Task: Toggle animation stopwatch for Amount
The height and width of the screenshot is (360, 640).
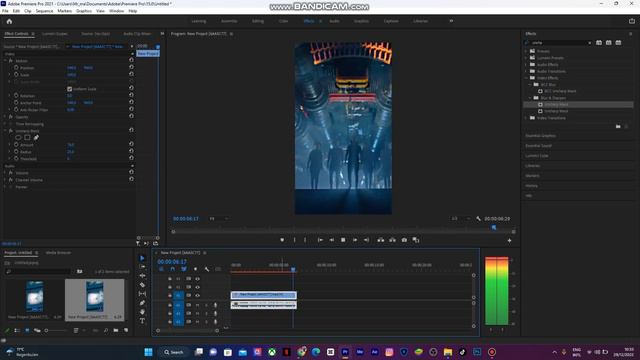Action: pos(16,144)
